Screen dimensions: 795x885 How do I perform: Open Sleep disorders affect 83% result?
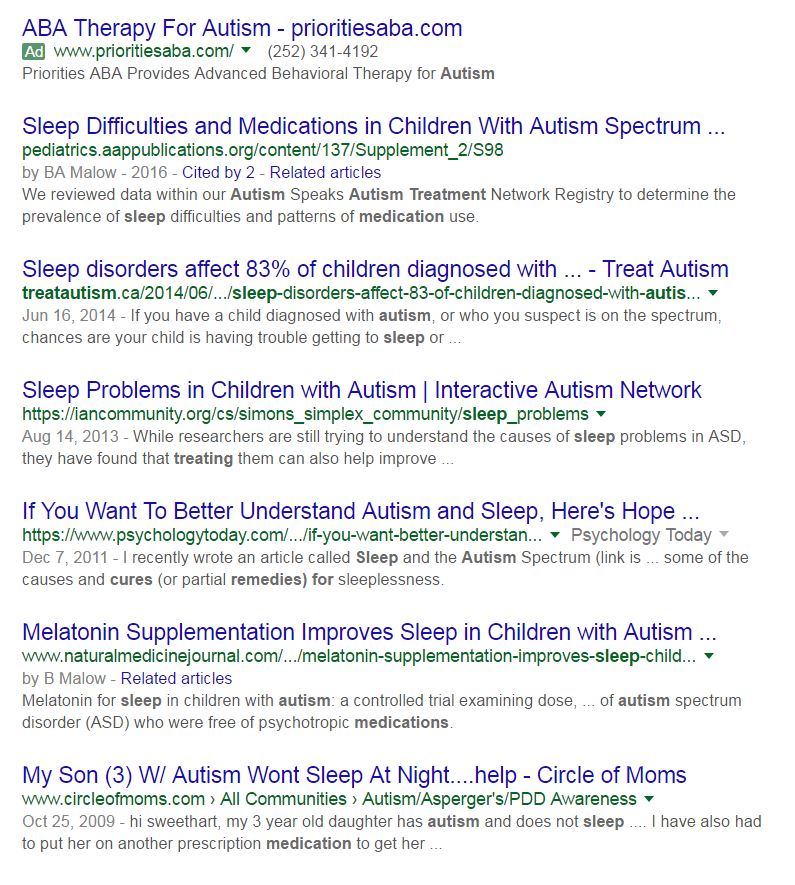click(375, 269)
